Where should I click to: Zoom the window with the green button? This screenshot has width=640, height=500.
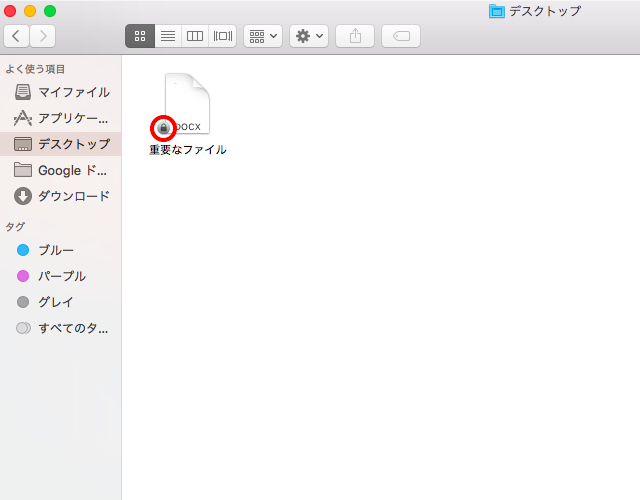(50, 11)
